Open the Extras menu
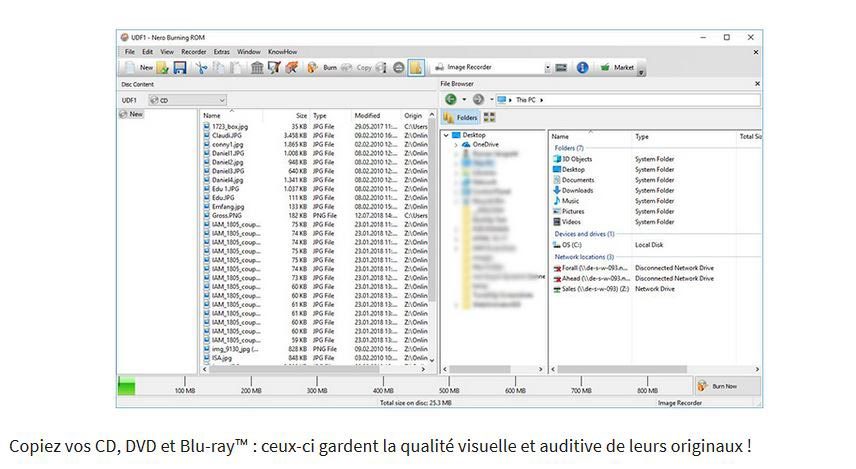856x469 pixels. point(222,52)
